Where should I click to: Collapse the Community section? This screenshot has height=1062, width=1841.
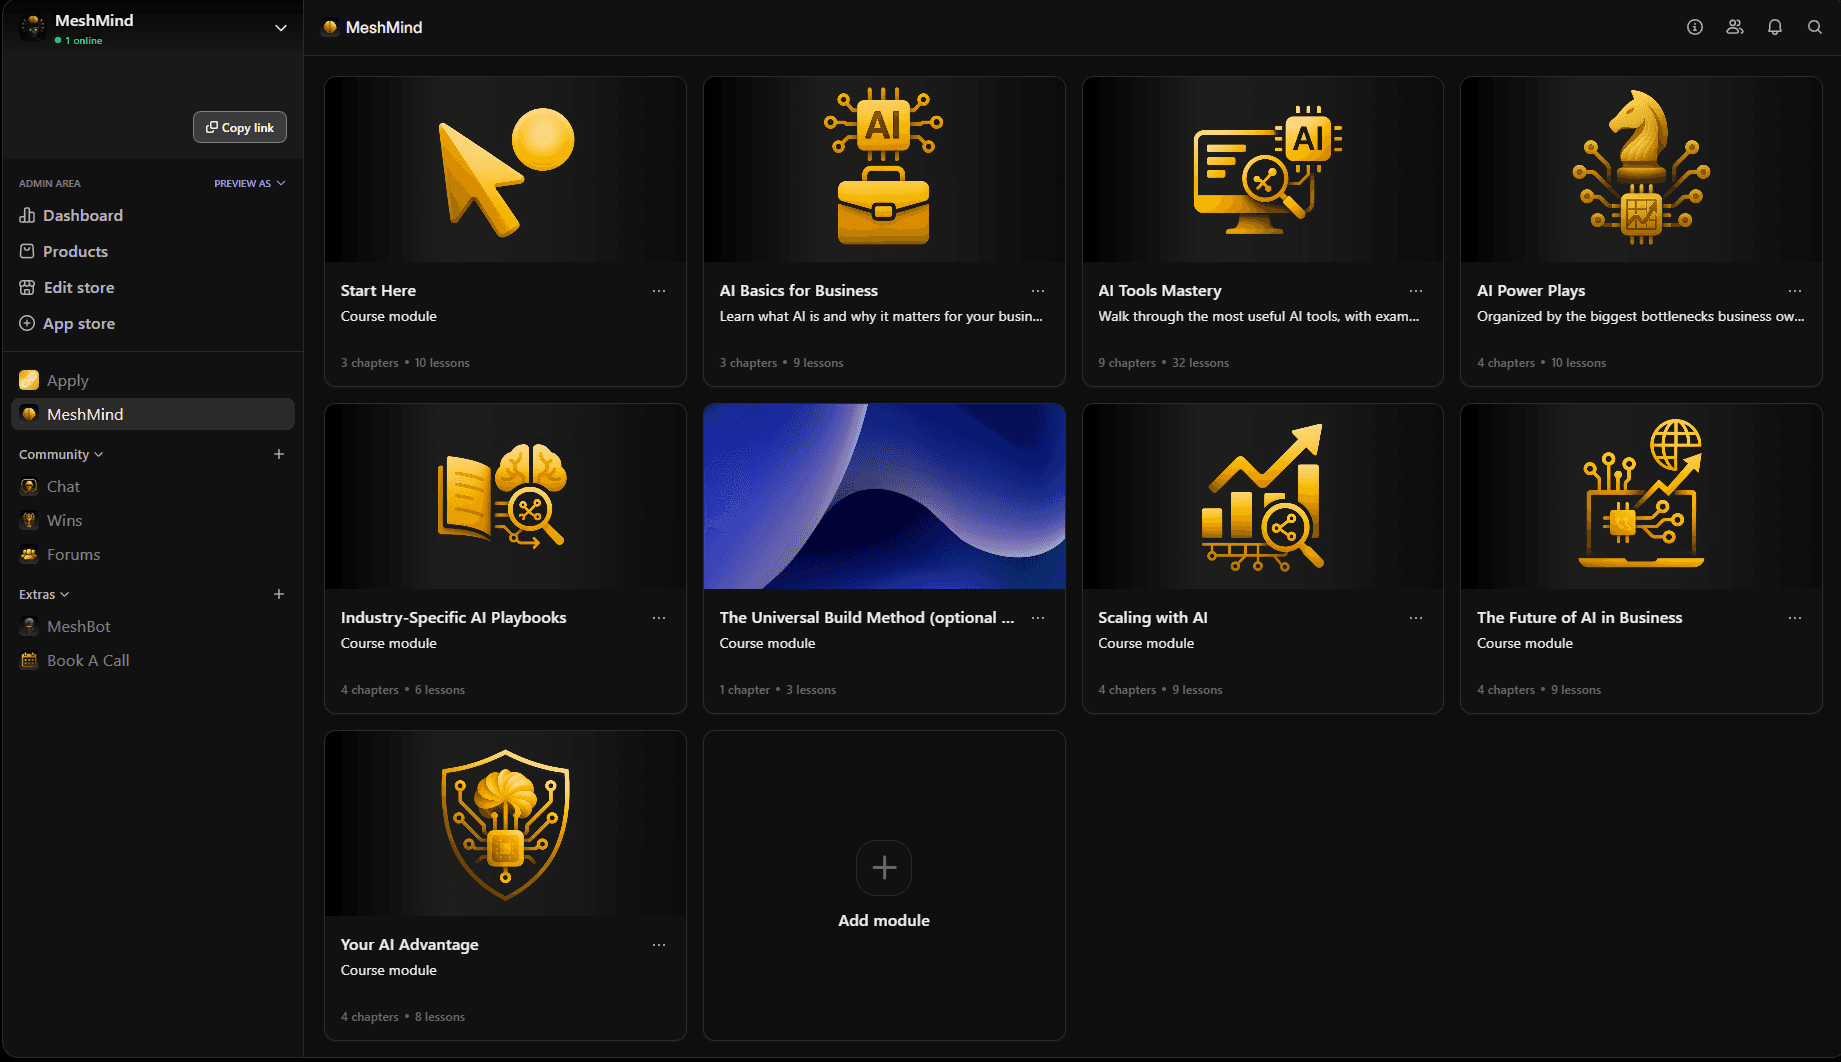tap(61, 454)
